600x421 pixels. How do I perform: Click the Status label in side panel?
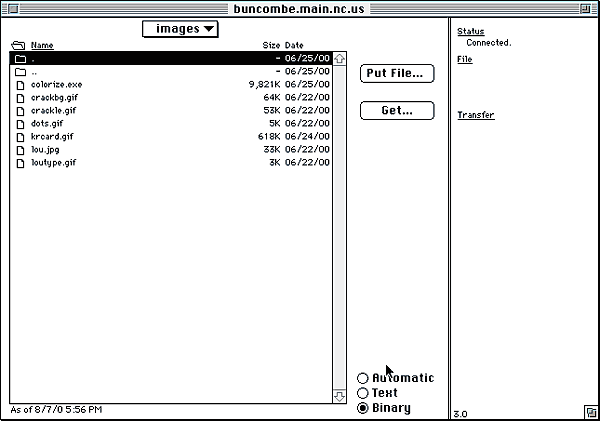(x=471, y=32)
